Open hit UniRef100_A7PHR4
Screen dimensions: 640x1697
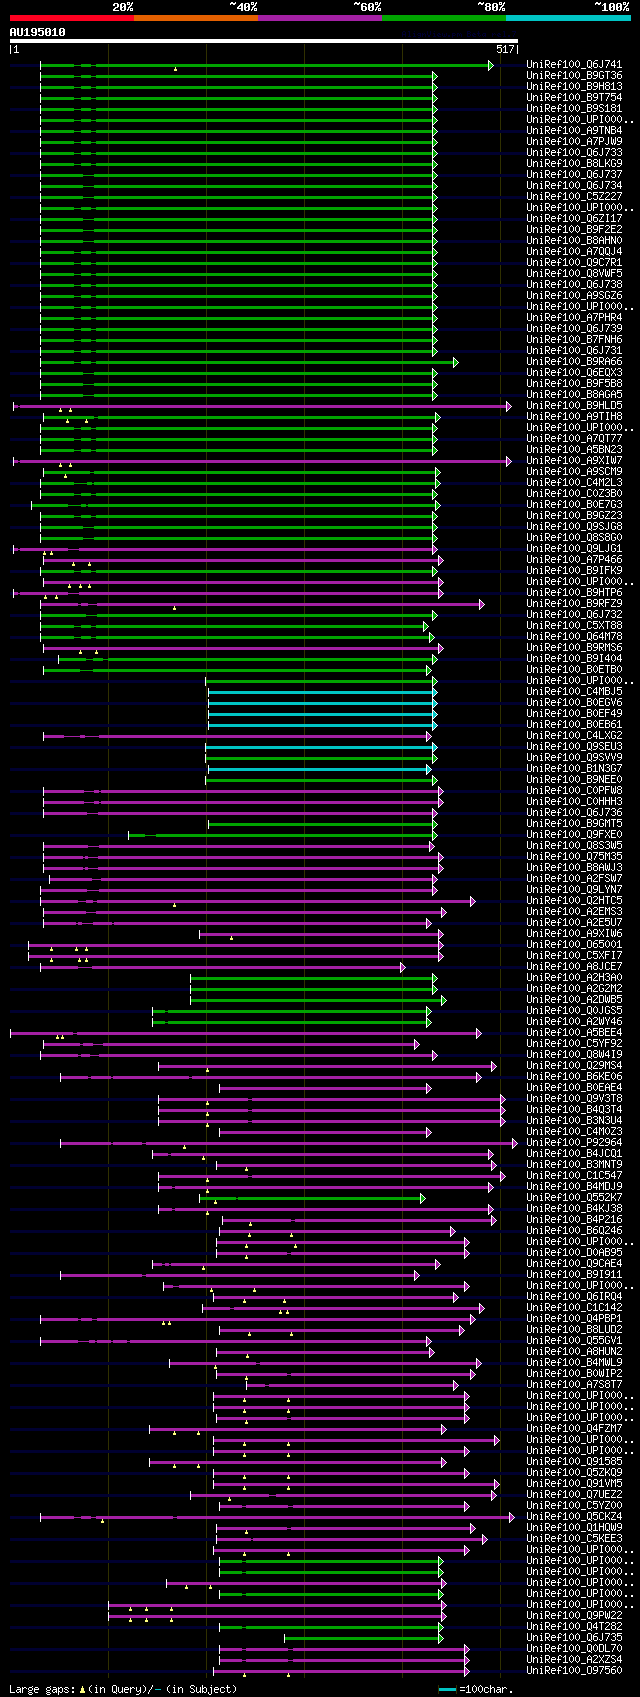tap(574, 318)
